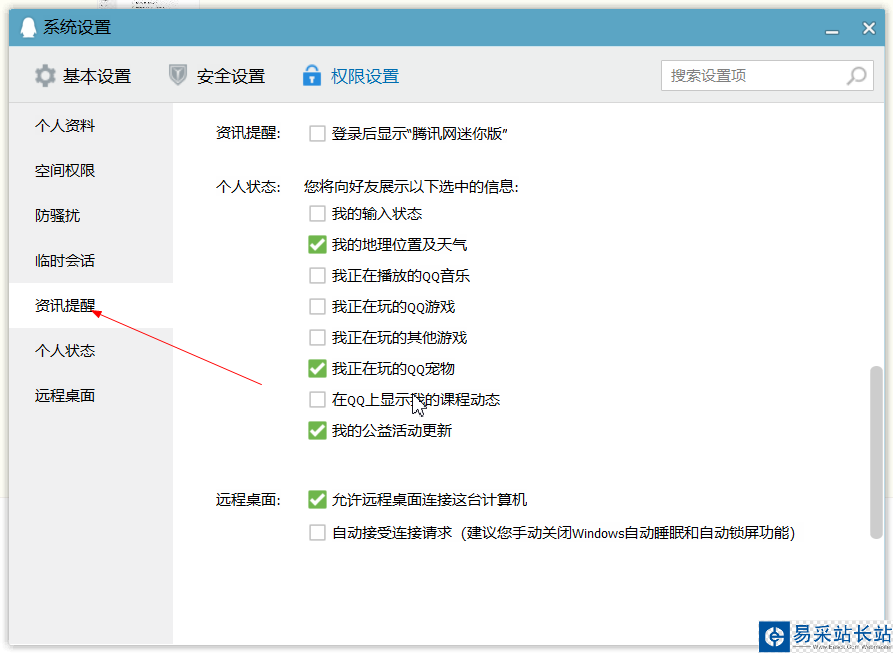Tick 我正在播放的QQ音乐 checkbox

317,276
